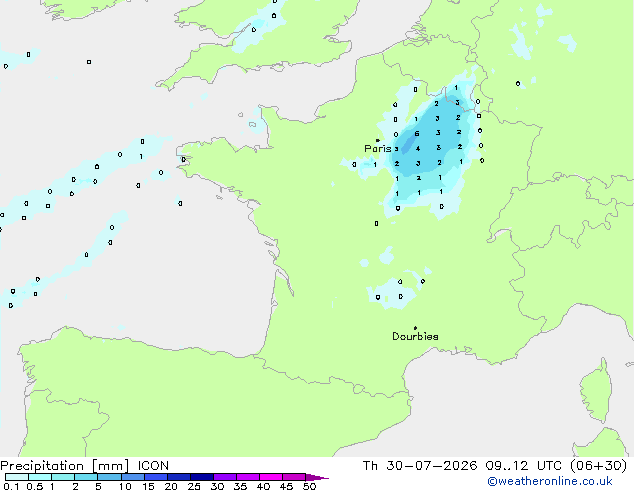Select the 25–30 mm dark blue swatch

click(201, 477)
